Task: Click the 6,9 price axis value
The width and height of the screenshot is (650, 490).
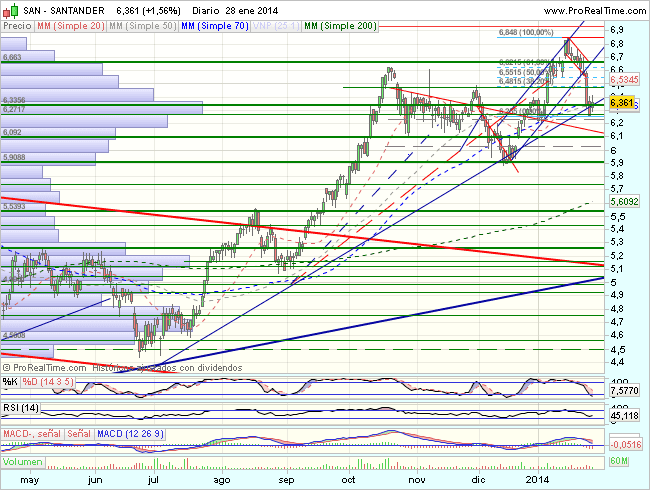Action: pos(617,30)
